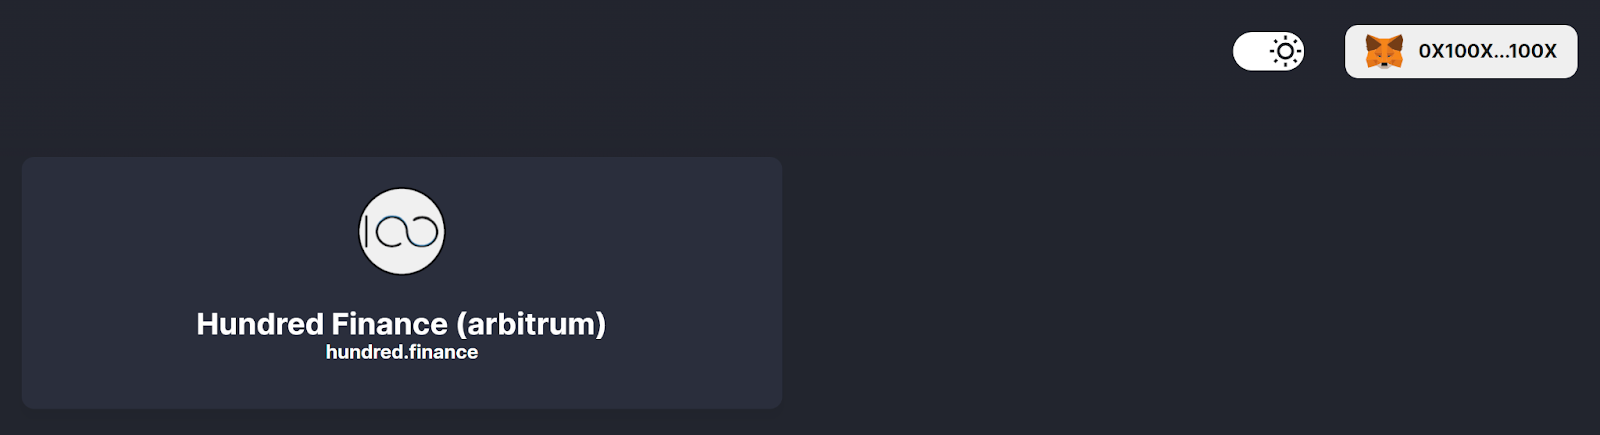Screen dimensions: 1600x435
Task: Open the 0X100X...100X wallet account button
Action: point(1461,51)
